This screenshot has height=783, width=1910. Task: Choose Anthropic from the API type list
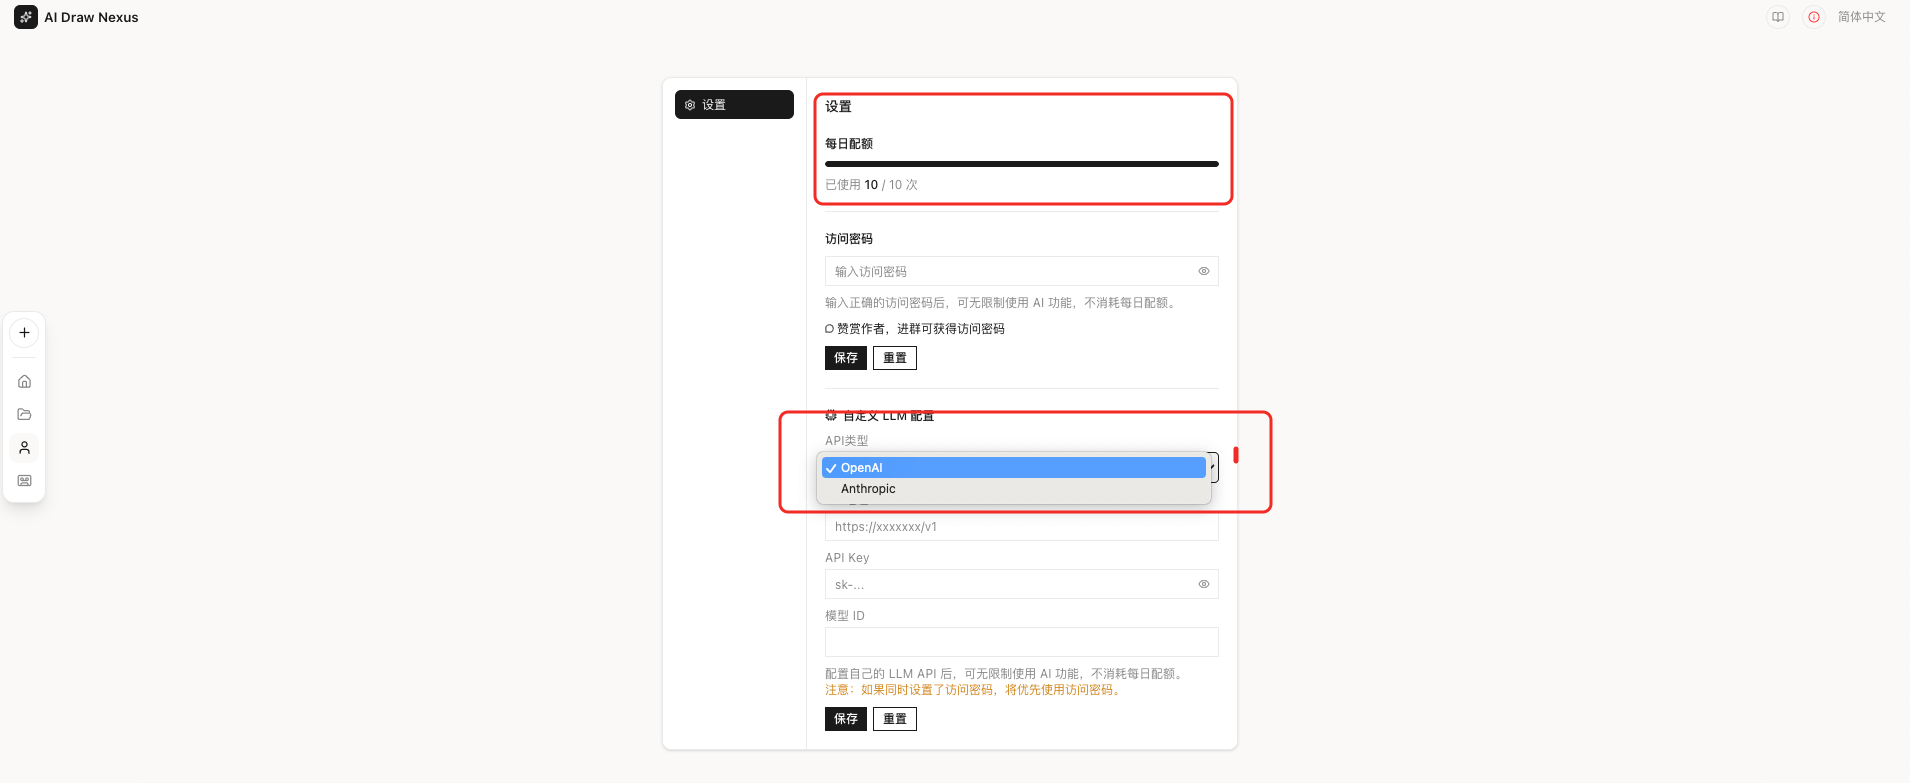868,489
